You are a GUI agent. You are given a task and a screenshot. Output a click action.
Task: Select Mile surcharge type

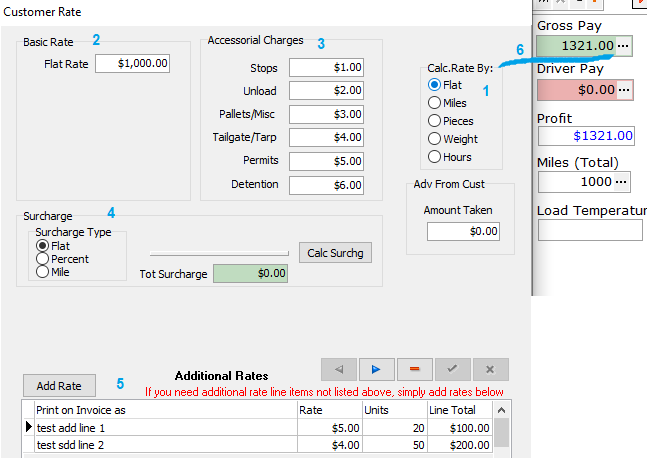click(43, 272)
